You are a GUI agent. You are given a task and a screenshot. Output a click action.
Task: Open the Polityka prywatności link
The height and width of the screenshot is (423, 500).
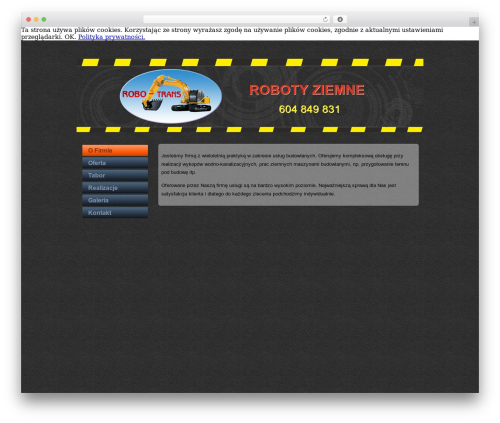pyautogui.click(x=111, y=37)
